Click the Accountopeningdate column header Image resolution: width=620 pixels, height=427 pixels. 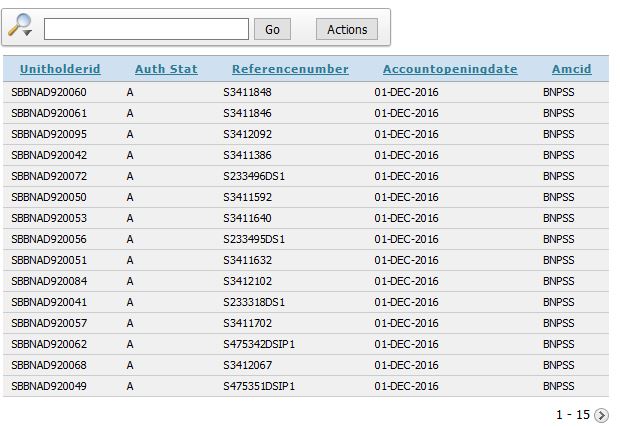(x=450, y=69)
